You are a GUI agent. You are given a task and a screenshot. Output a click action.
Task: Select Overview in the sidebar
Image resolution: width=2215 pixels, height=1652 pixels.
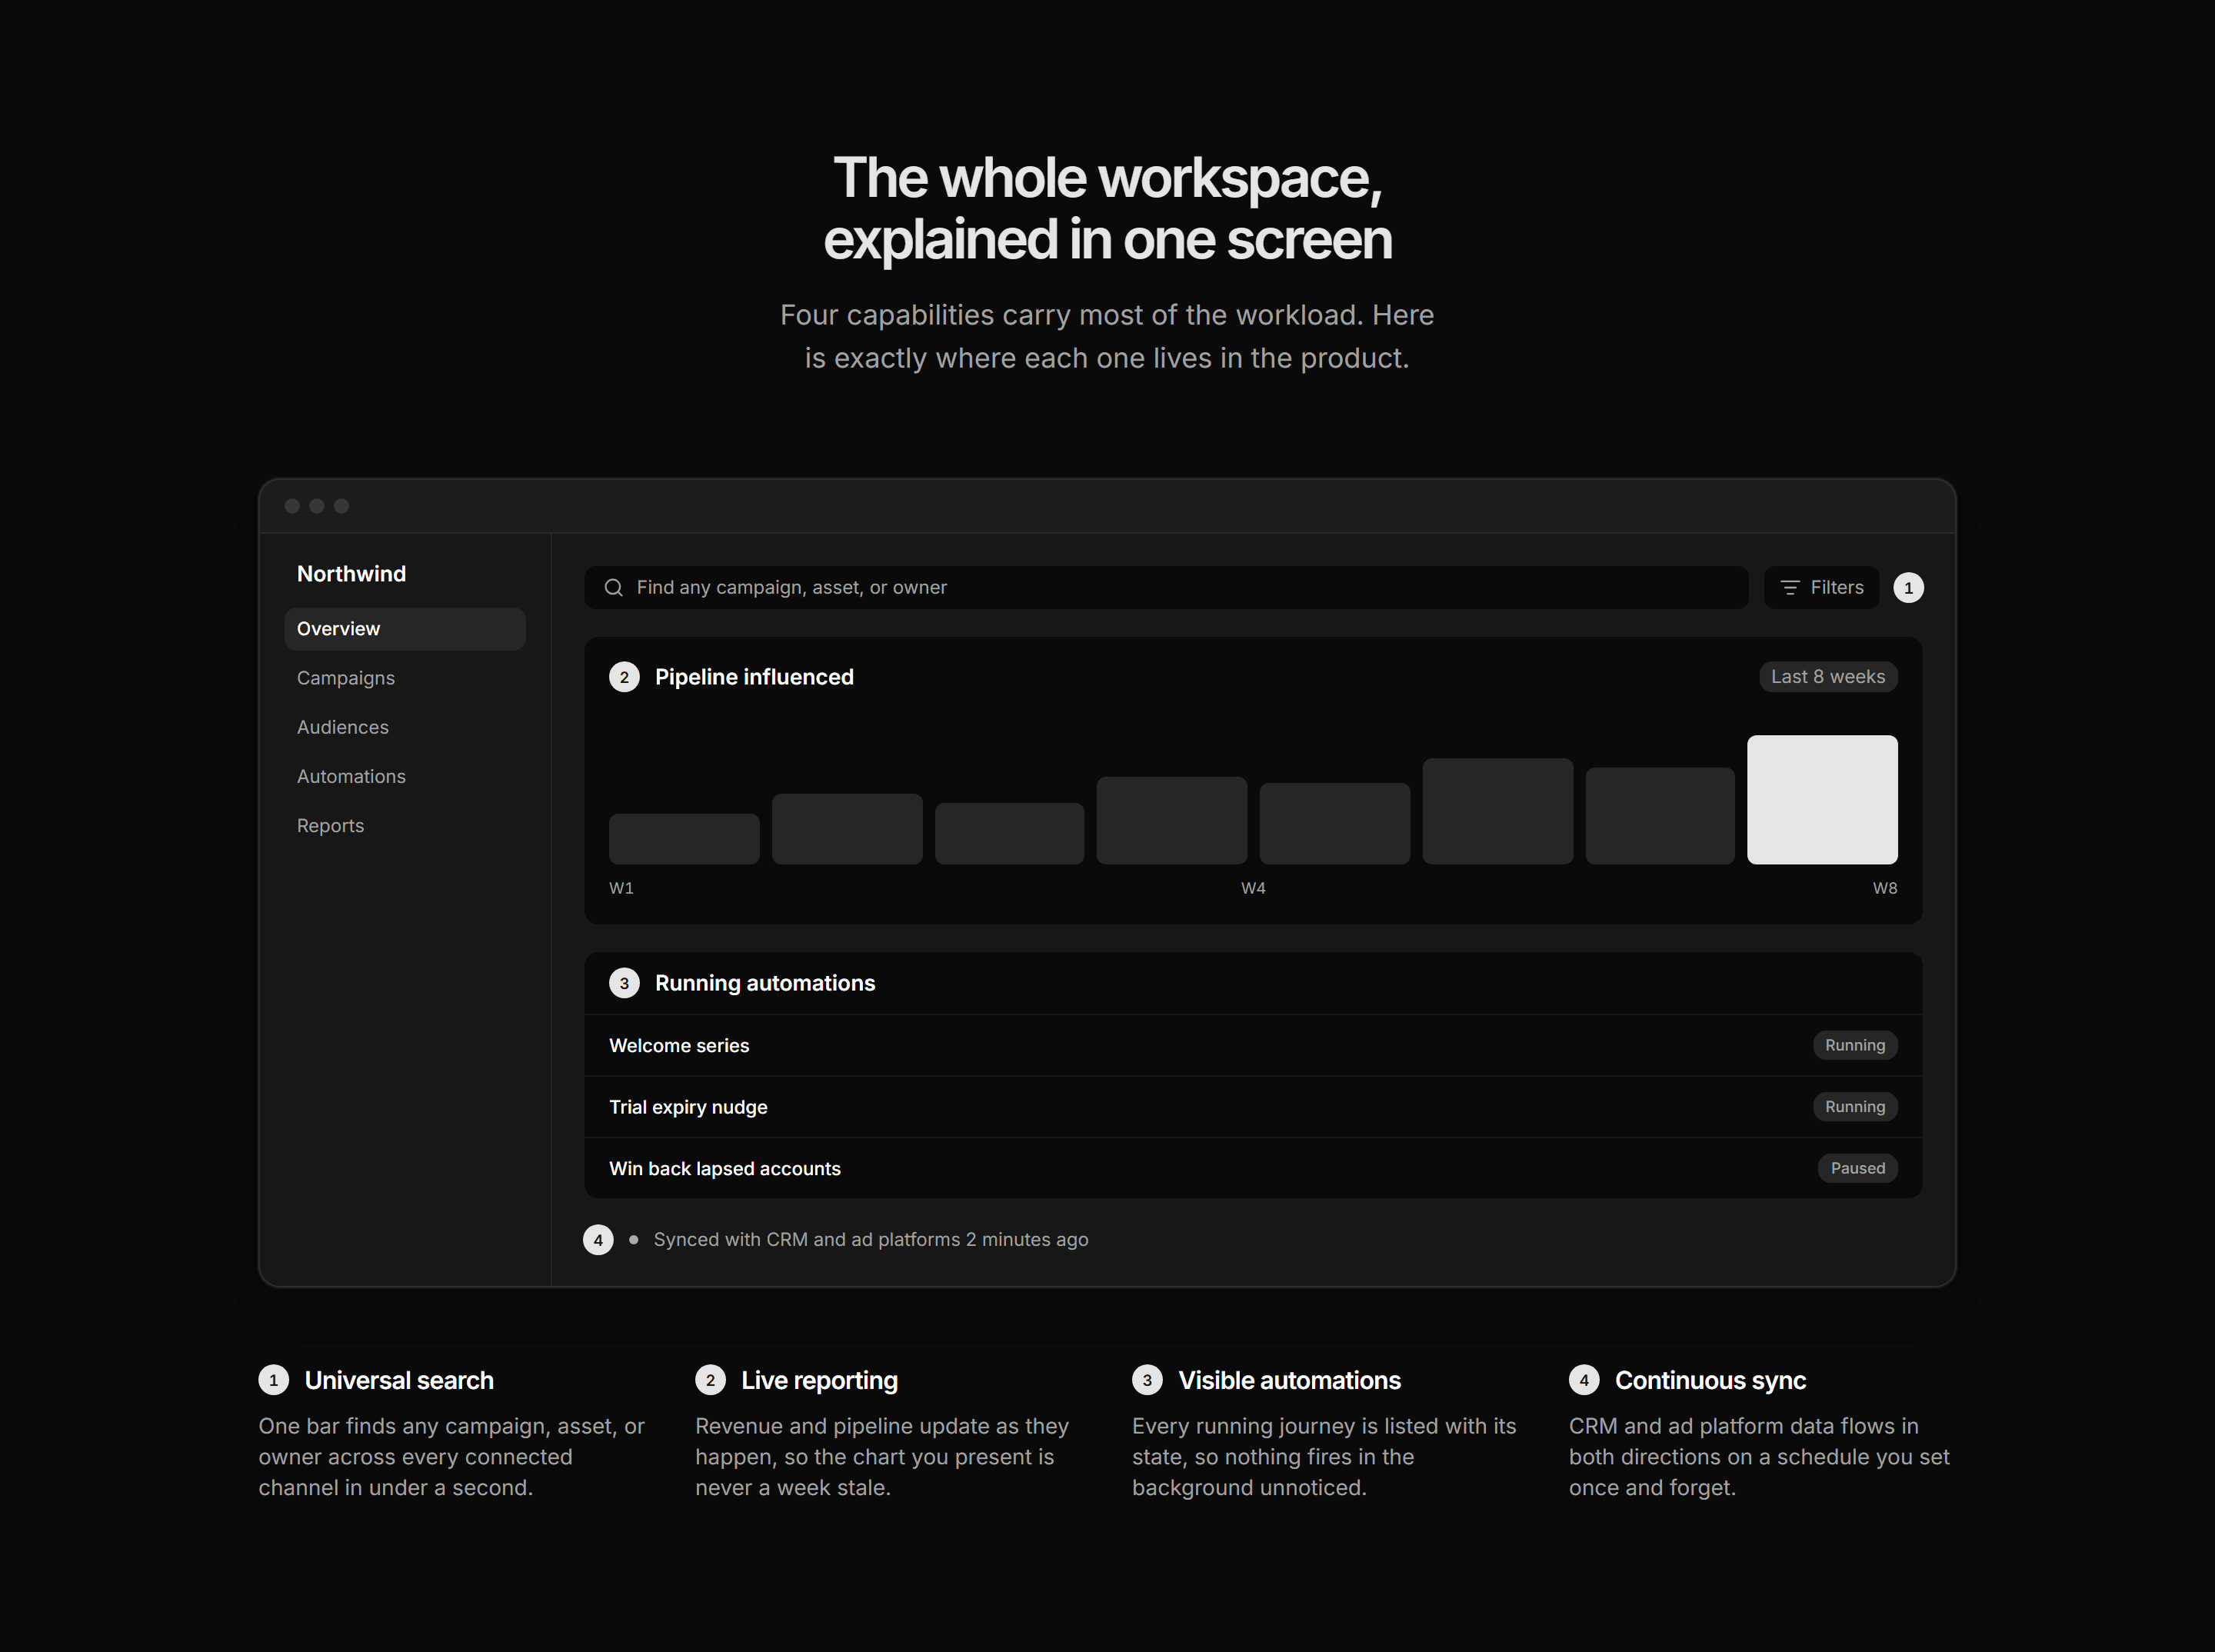coord(405,629)
